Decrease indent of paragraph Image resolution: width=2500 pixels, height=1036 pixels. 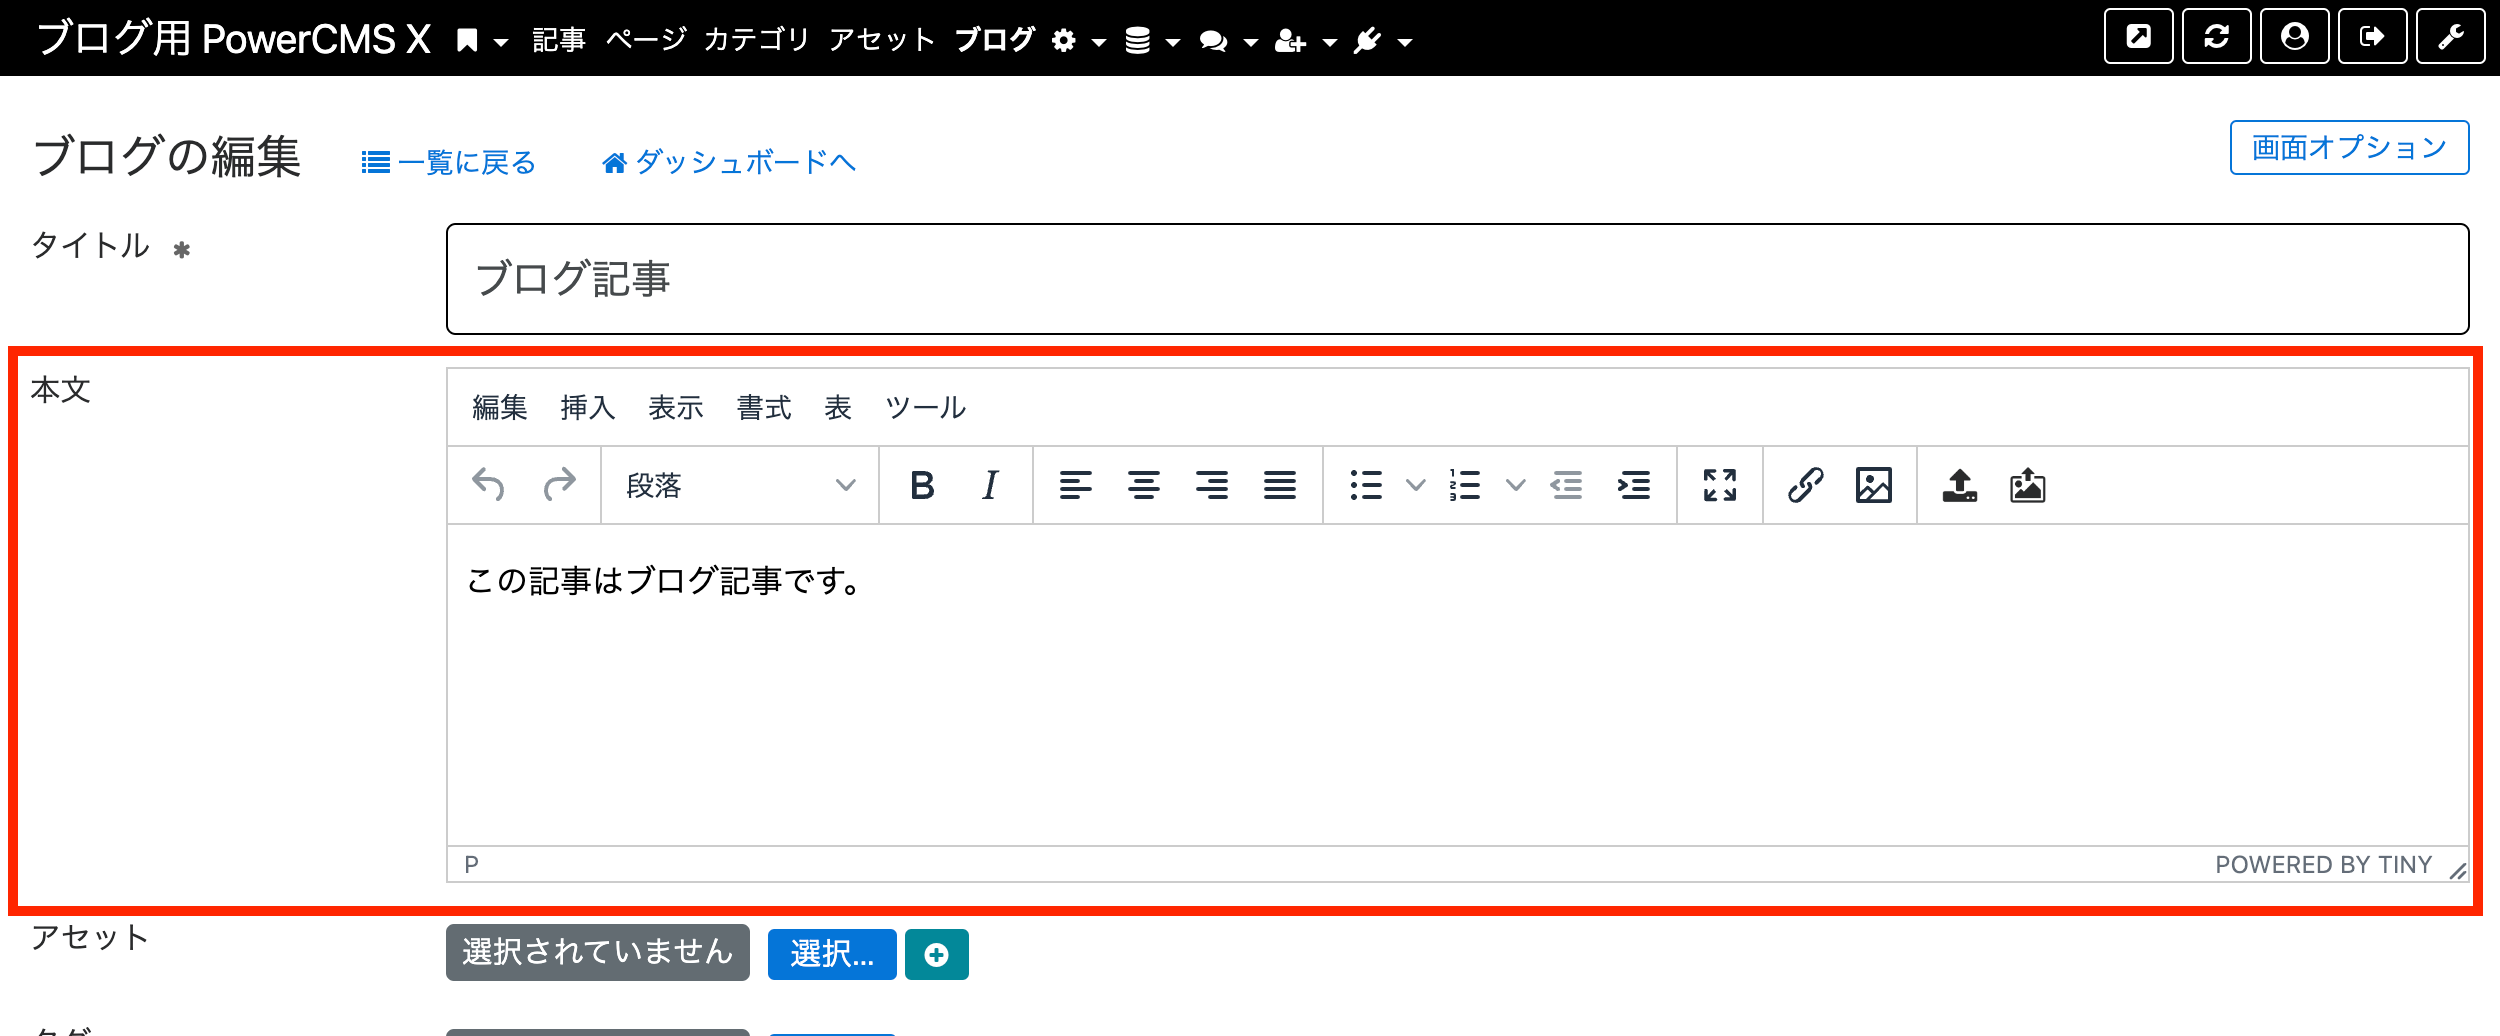point(1566,485)
